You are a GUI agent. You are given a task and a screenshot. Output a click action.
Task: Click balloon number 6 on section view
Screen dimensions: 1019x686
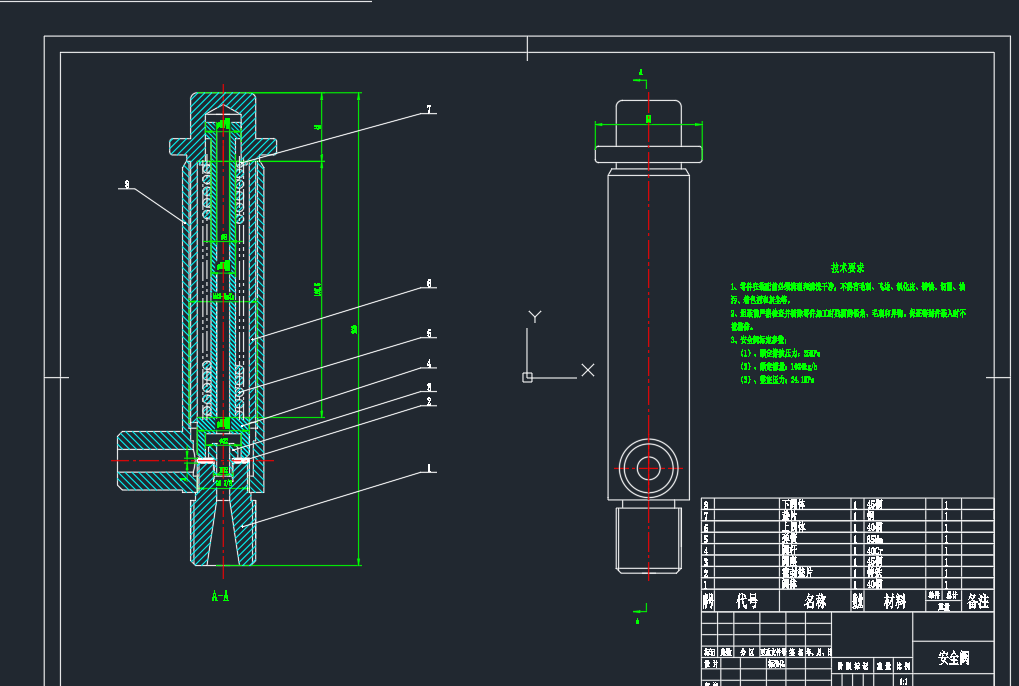[429, 283]
